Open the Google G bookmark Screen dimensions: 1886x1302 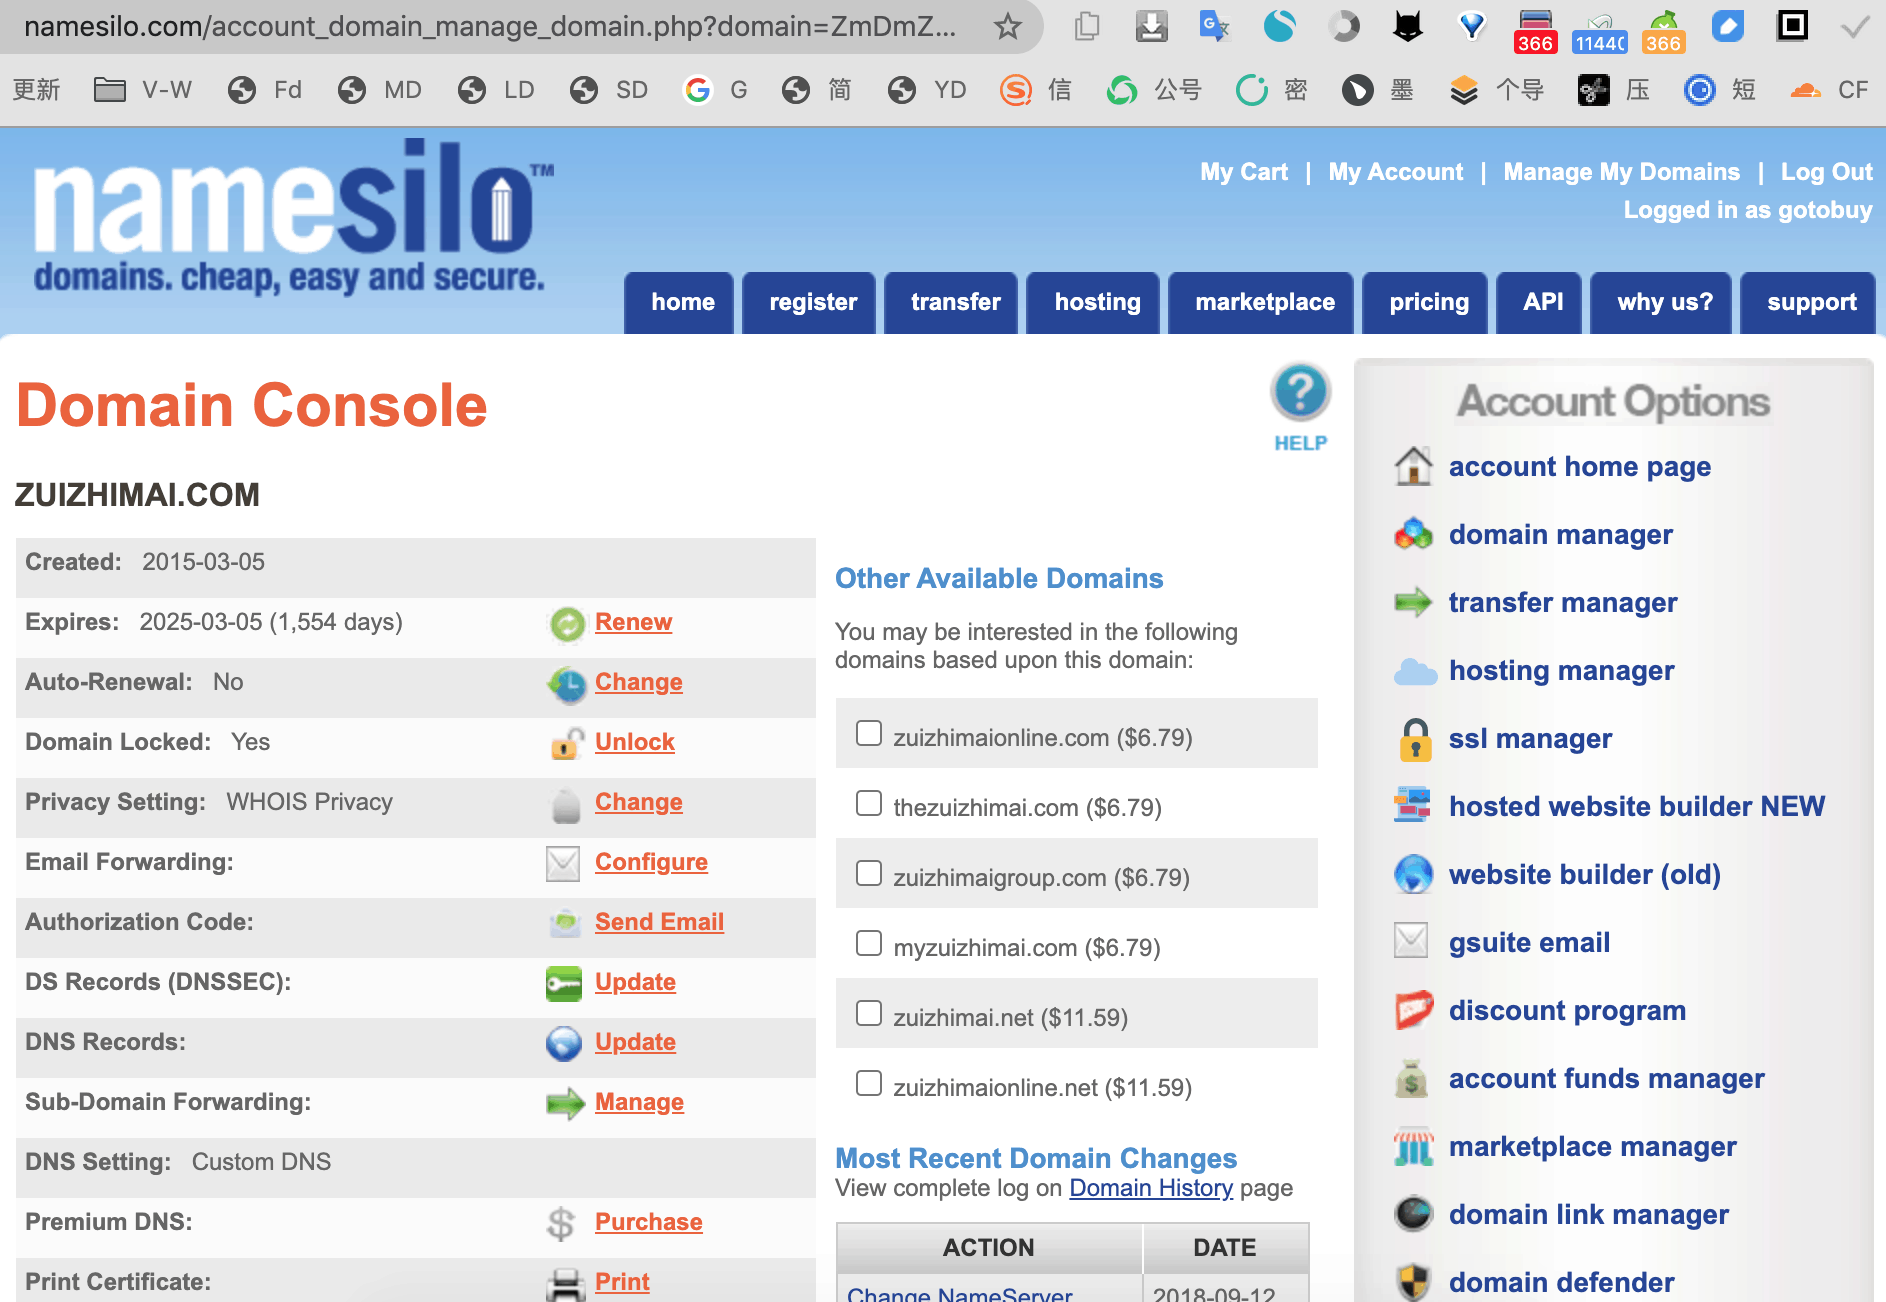click(716, 90)
